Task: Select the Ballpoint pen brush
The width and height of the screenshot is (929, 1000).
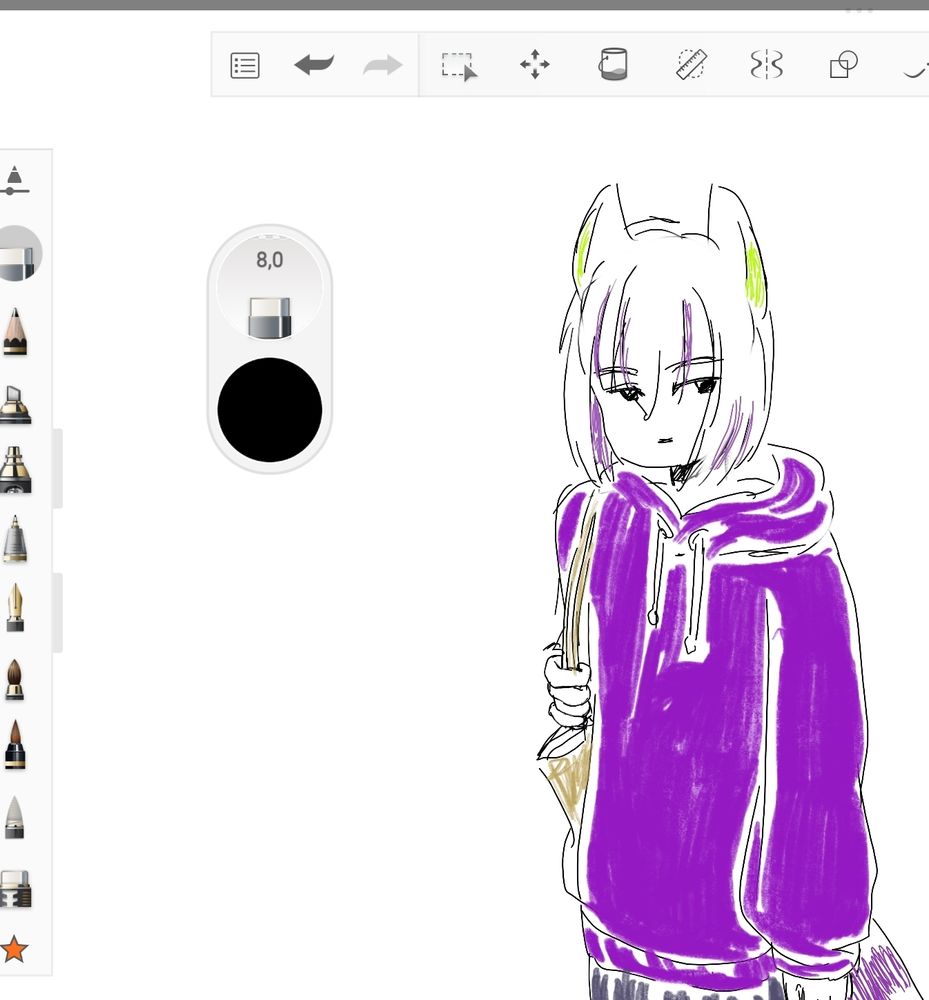Action: pos(15,540)
